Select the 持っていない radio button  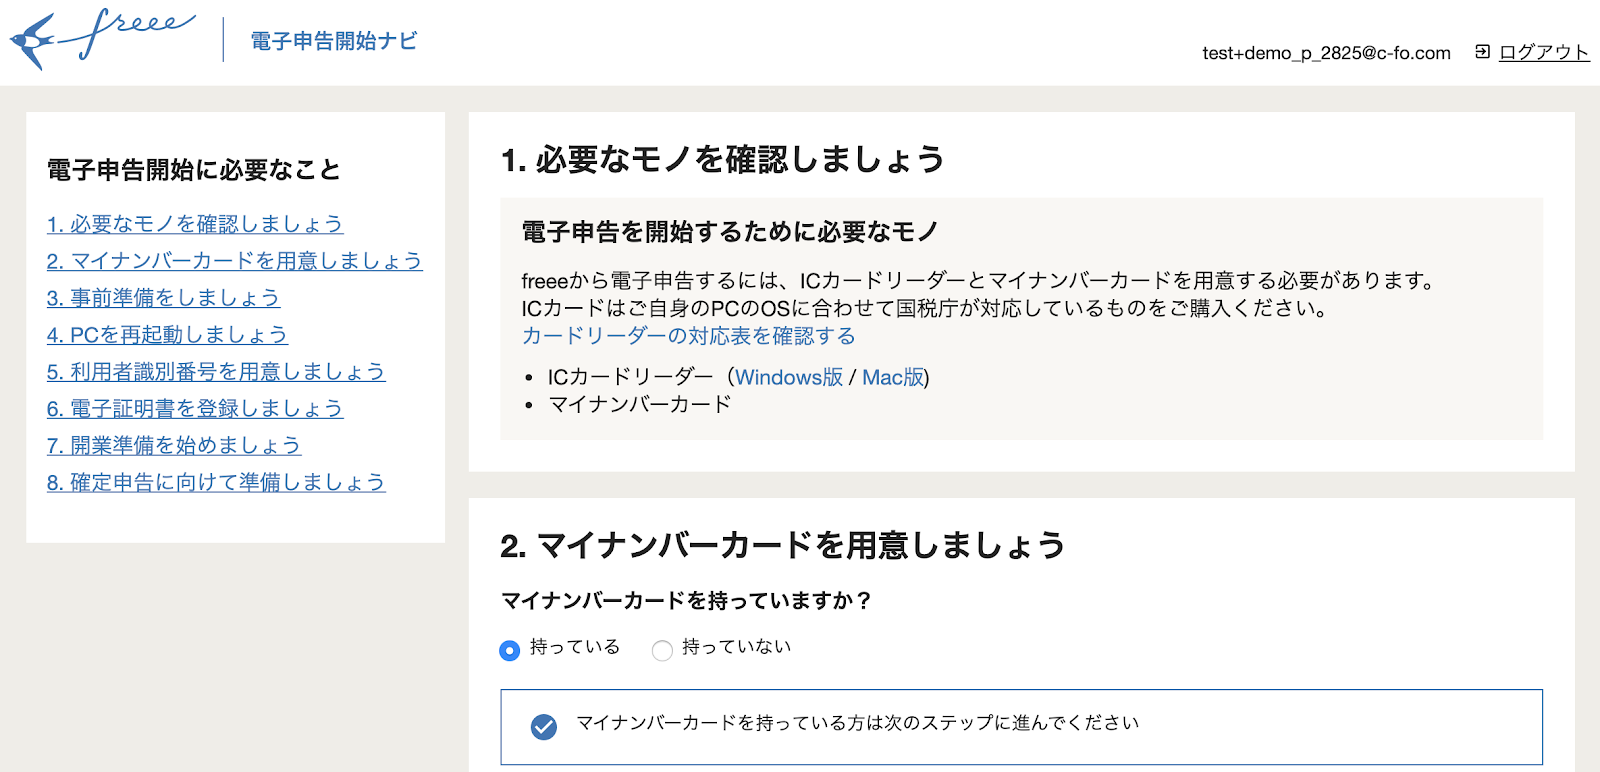(662, 651)
